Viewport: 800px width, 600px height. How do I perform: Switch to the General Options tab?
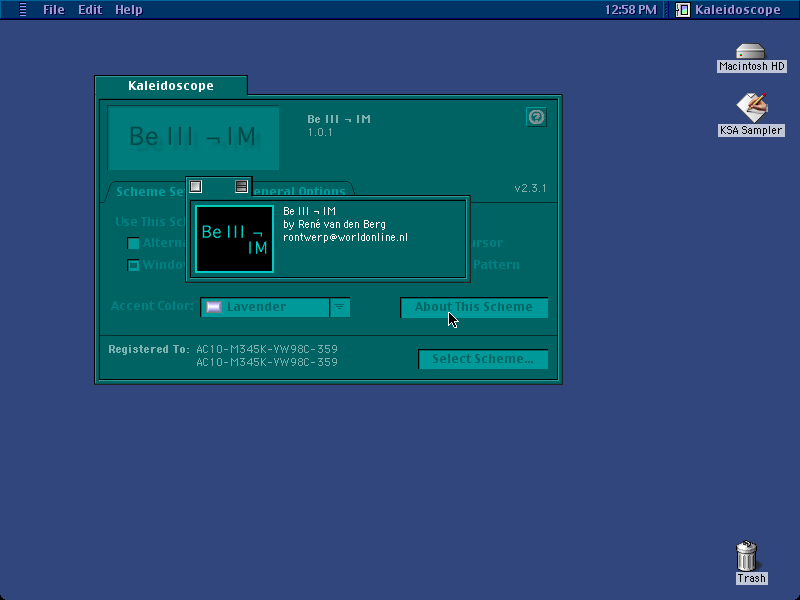click(x=301, y=191)
